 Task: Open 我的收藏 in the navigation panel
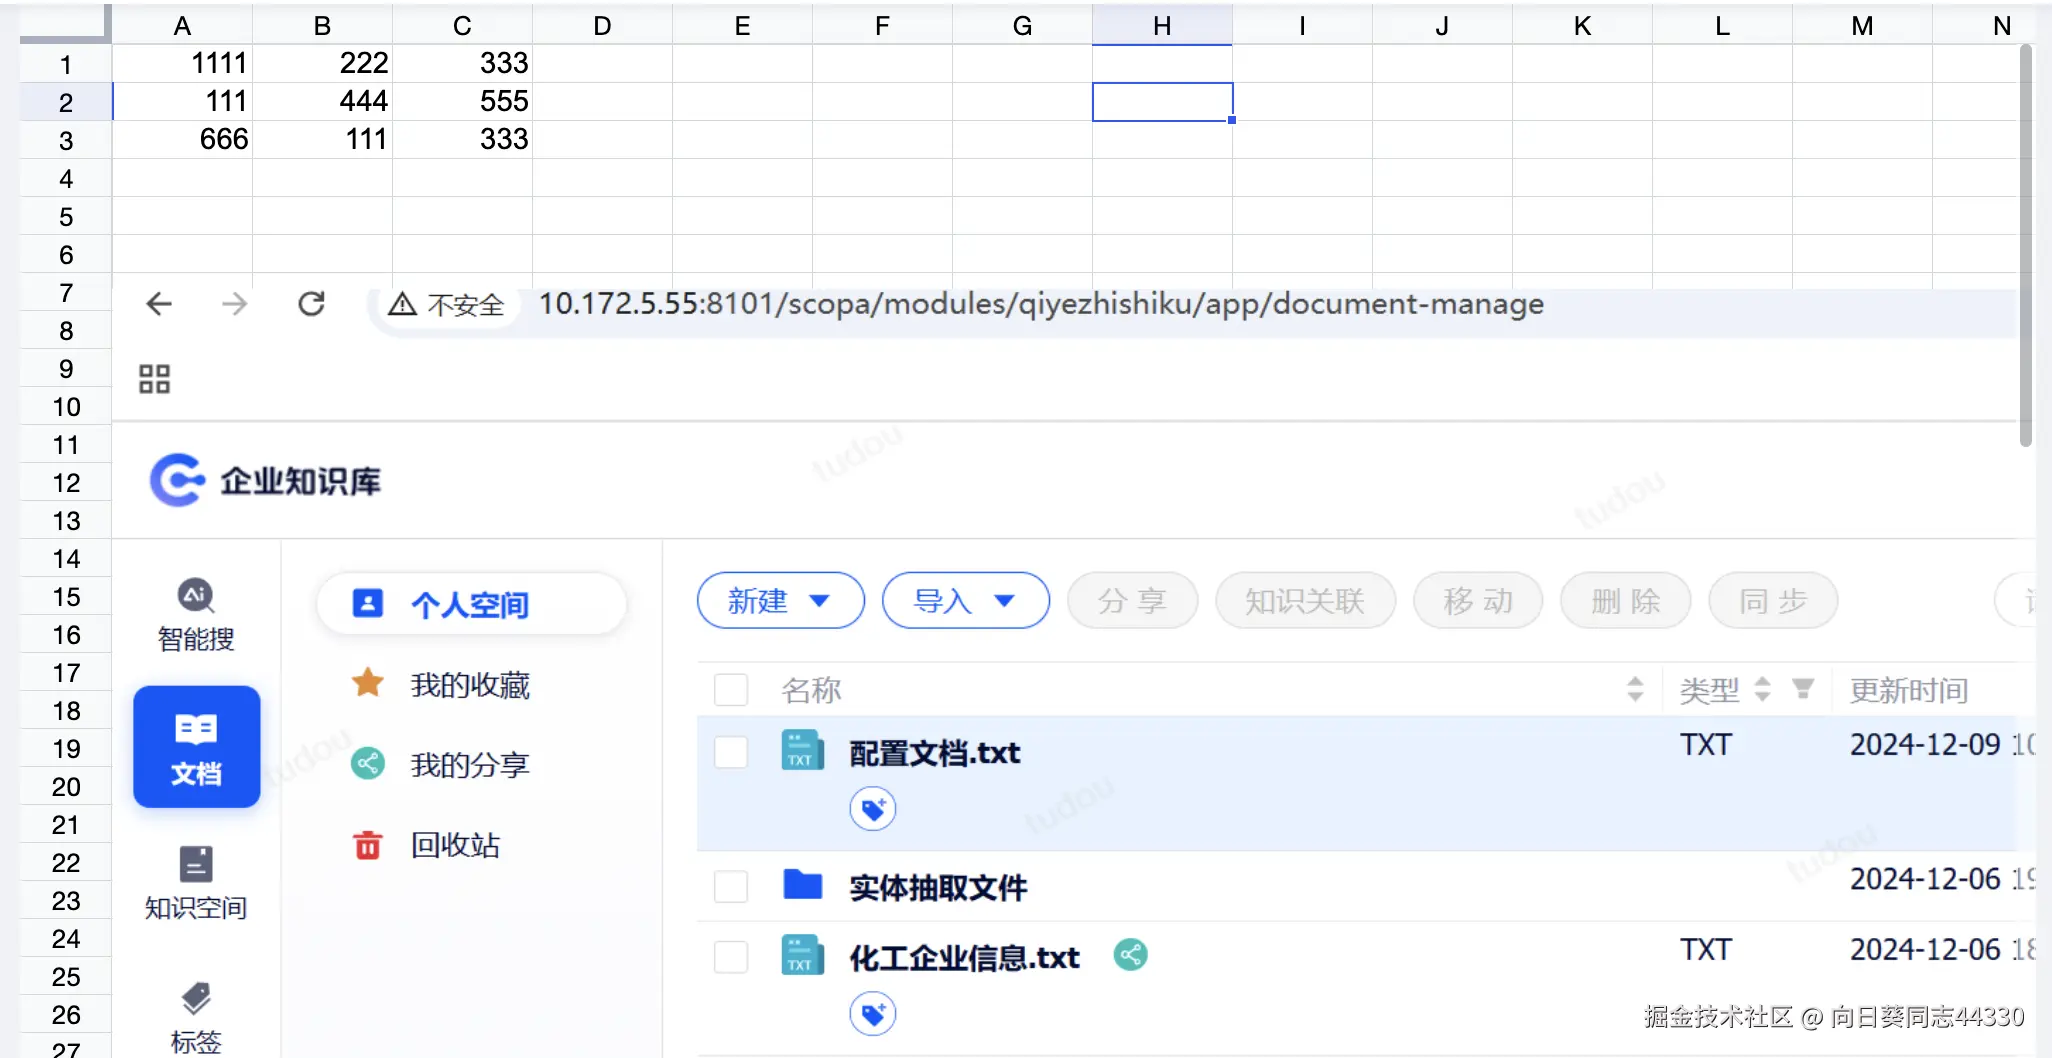[x=472, y=685]
